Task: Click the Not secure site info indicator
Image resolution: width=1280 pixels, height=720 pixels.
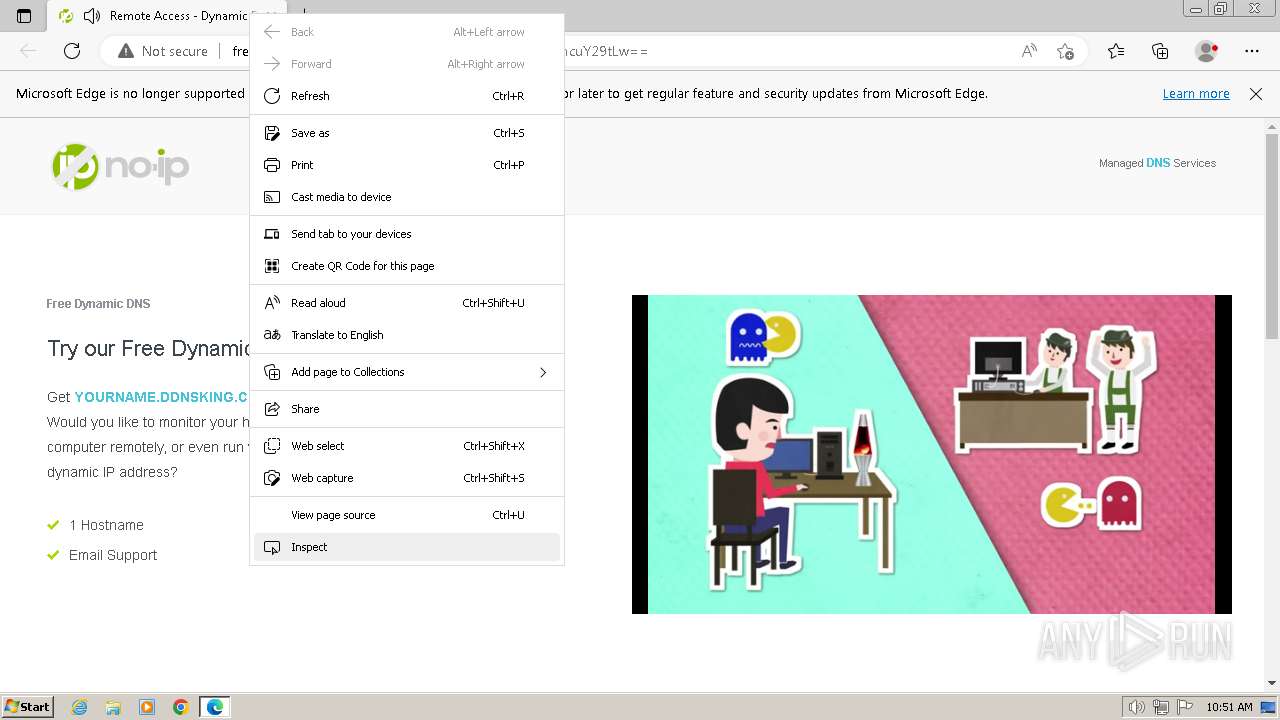Action: 163,51
